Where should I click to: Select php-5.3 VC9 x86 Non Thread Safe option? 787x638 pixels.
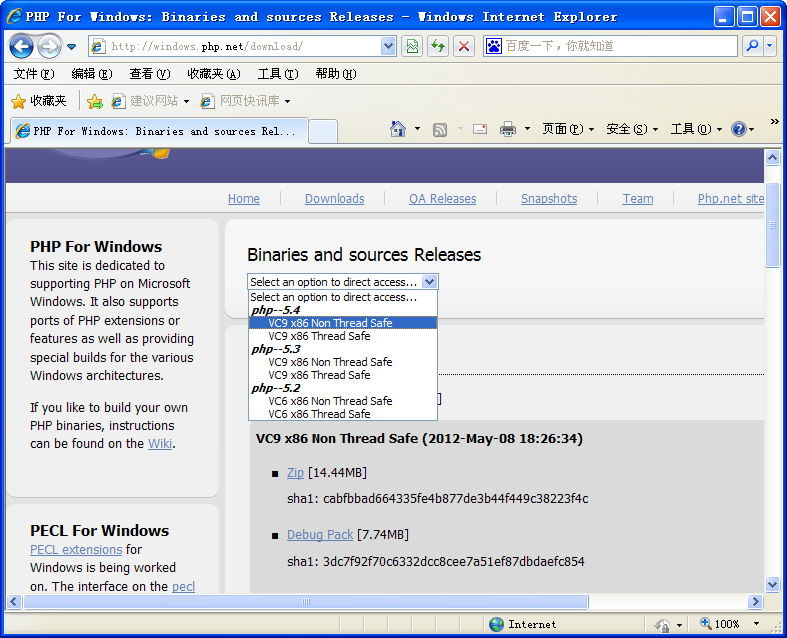(x=343, y=362)
